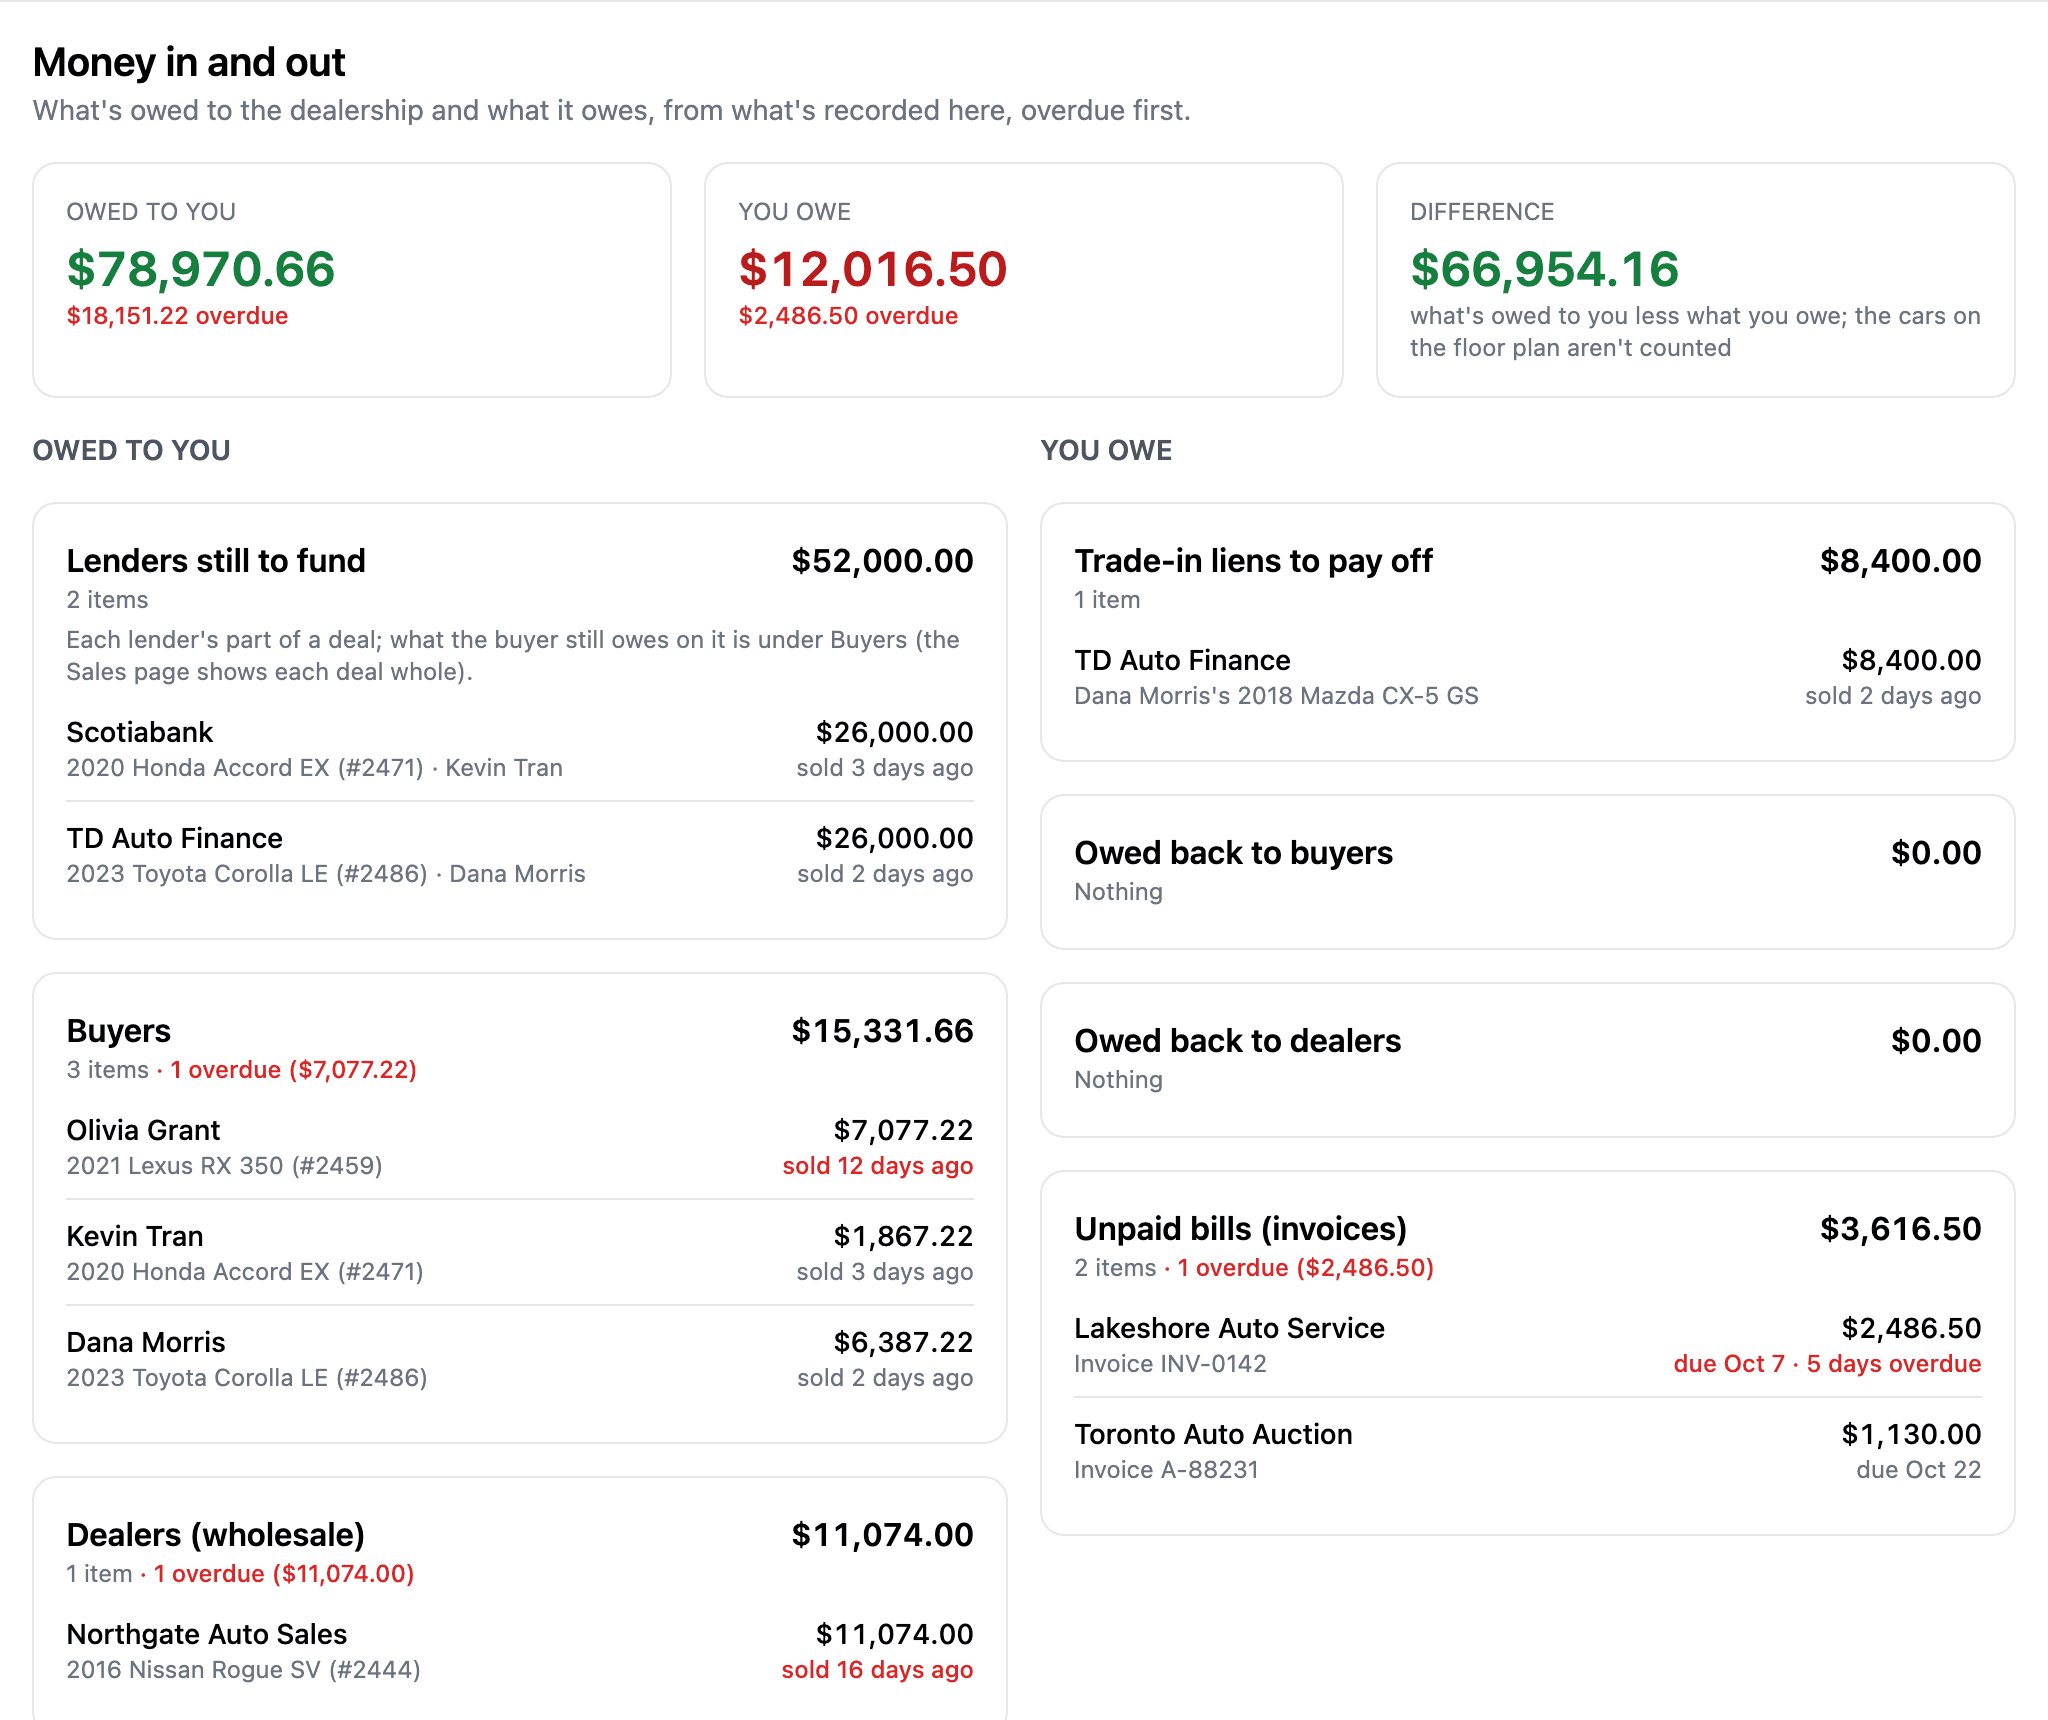The image size is (2048, 1720).
Task: Click the Kevin Tran buyer name
Action: pyautogui.click(x=135, y=1237)
